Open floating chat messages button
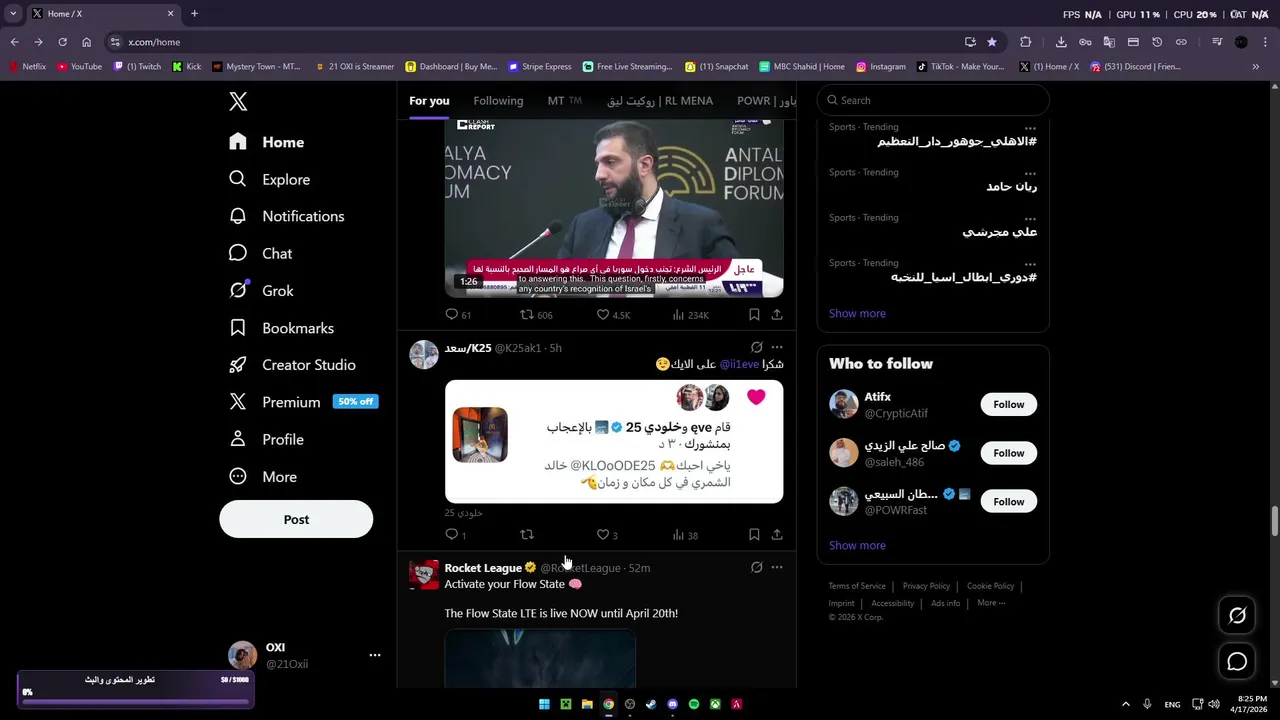The image size is (1280, 720). [1237, 662]
